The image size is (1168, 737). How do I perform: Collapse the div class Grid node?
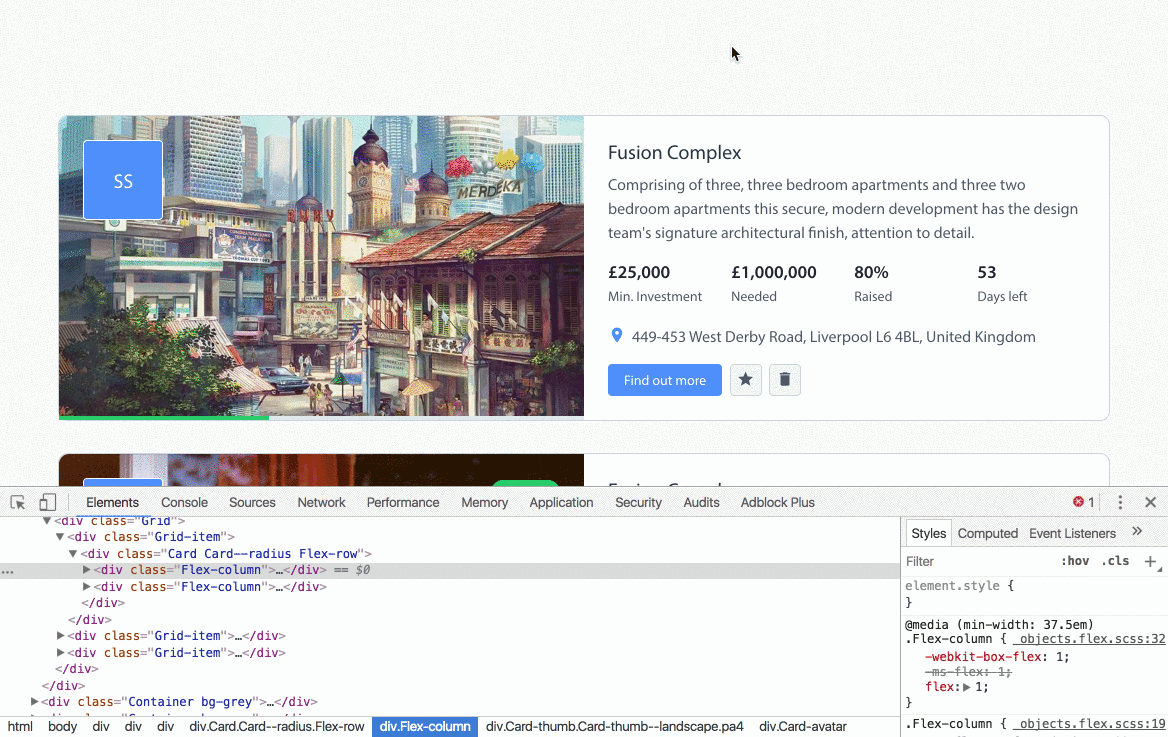click(47, 521)
